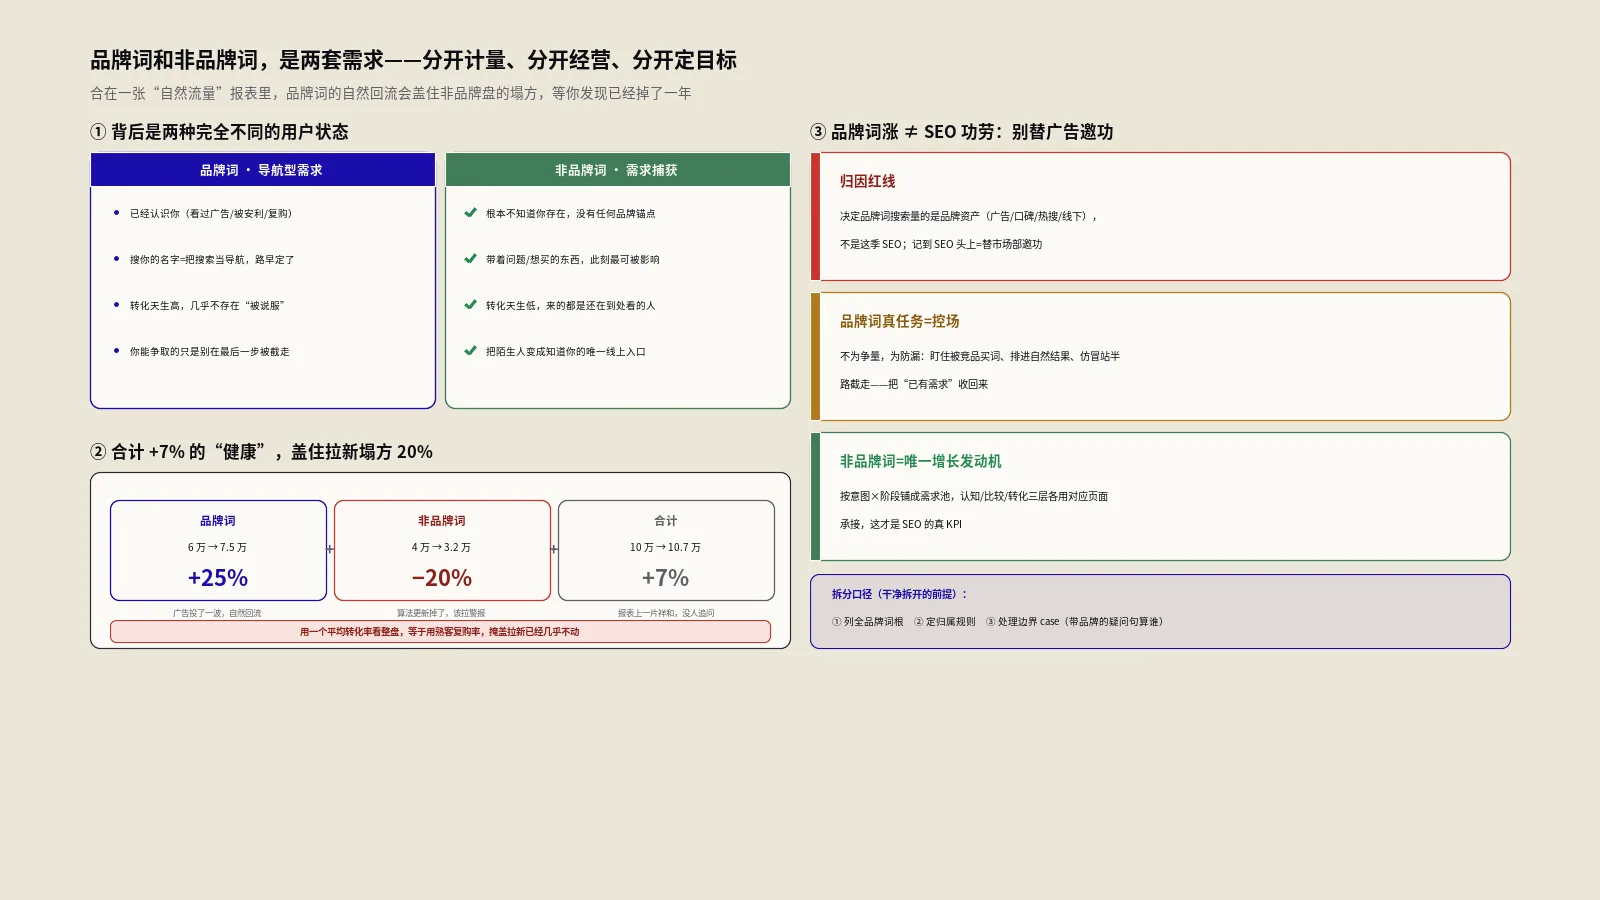Click the bullet text '搜你的名字=把搜索当导航，路早定了'

coord(212,259)
